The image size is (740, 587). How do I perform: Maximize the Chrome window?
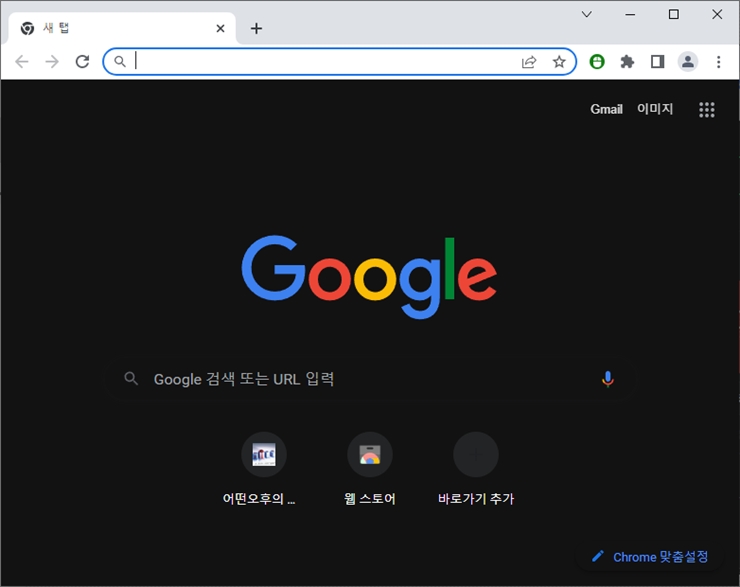[x=673, y=15]
